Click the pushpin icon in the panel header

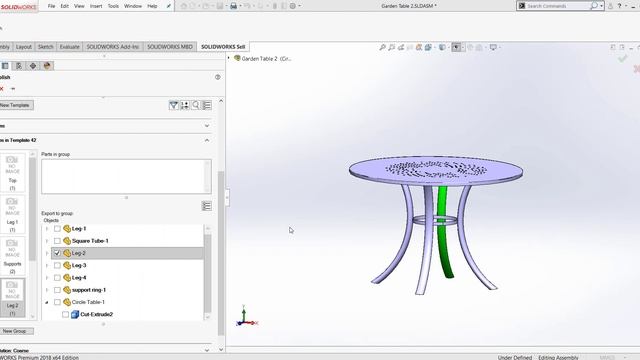pos(13,89)
